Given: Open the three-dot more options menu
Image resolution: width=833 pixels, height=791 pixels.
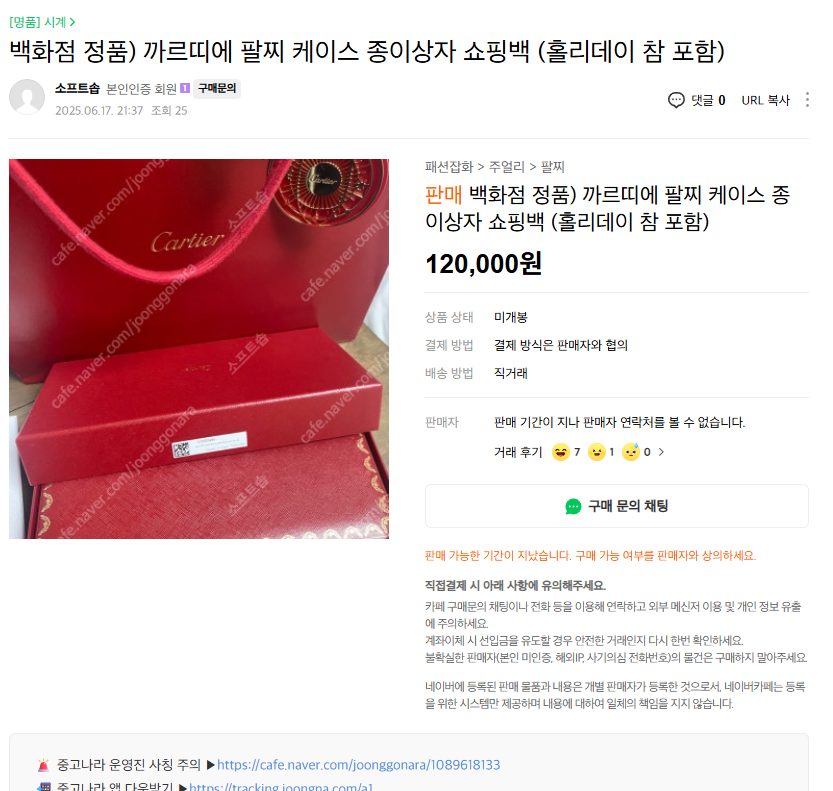Looking at the screenshot, I should tap(807, 100).
